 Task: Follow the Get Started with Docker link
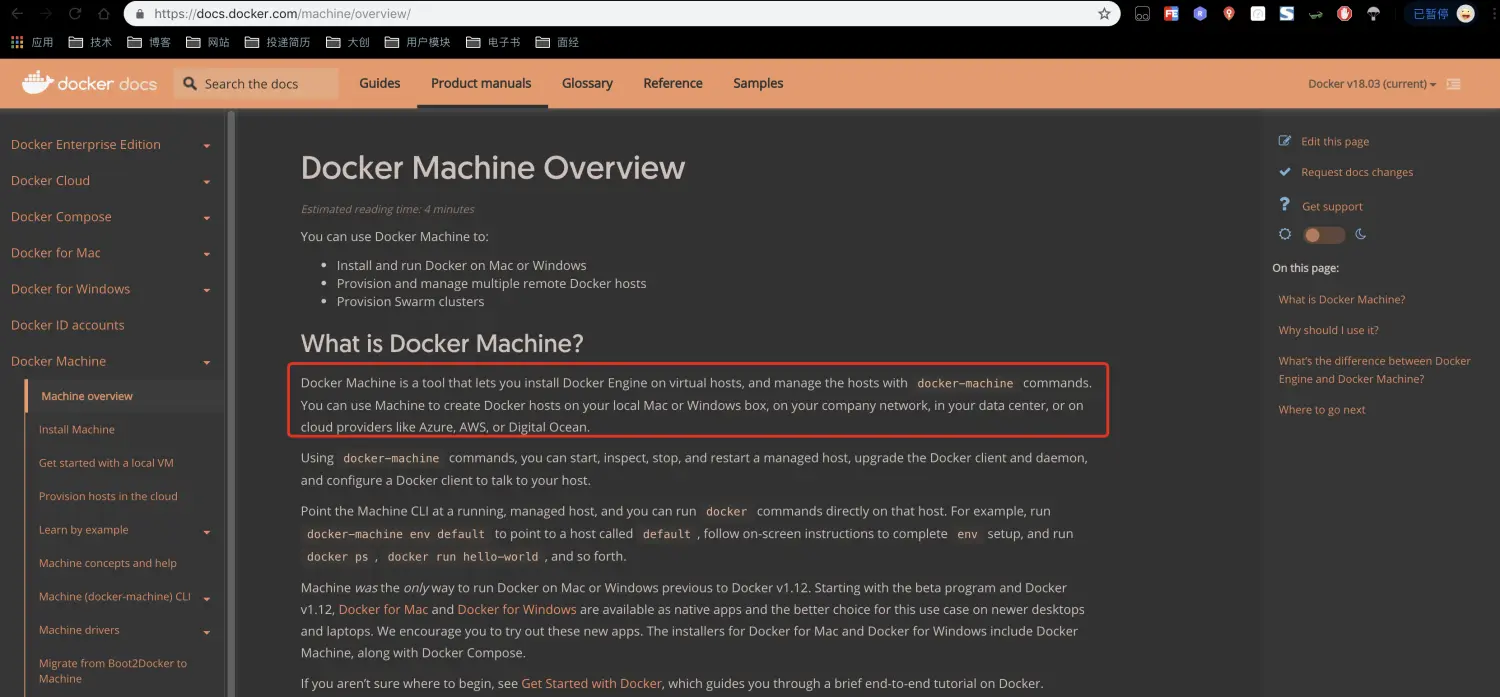tap(591, 684)
